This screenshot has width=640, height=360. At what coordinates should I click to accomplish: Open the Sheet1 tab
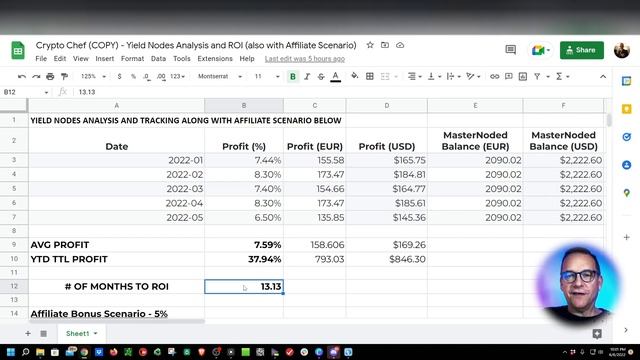(x=81, y=333)
